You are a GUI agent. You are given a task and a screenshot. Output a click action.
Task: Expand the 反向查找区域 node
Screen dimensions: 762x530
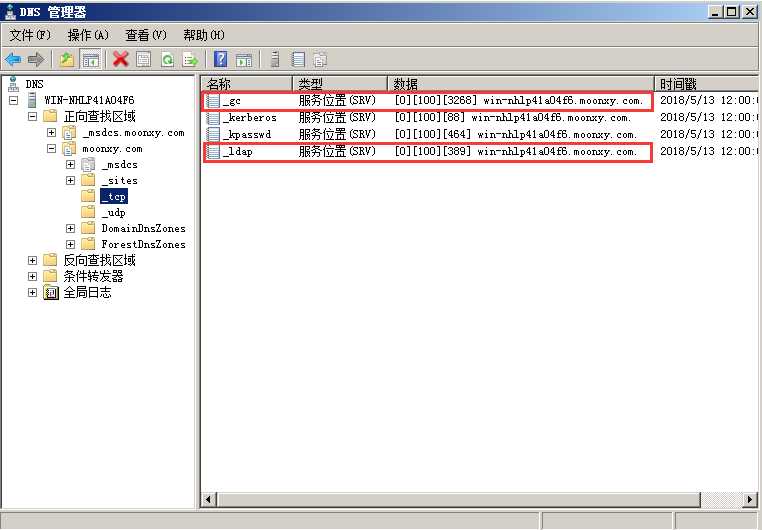(x=32, y=260)
